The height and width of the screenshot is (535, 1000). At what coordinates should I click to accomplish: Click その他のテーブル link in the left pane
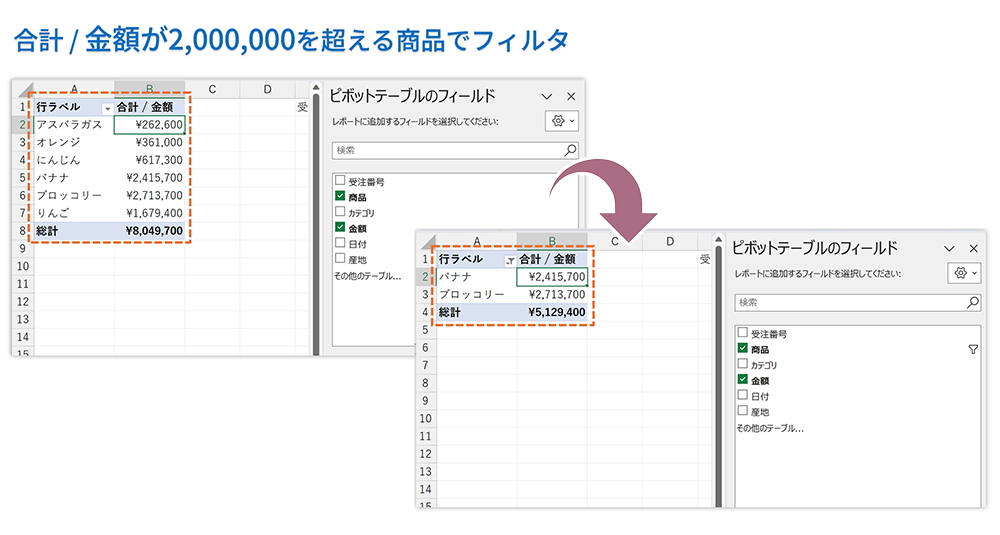pyautogui.click(x=367, y=275)
